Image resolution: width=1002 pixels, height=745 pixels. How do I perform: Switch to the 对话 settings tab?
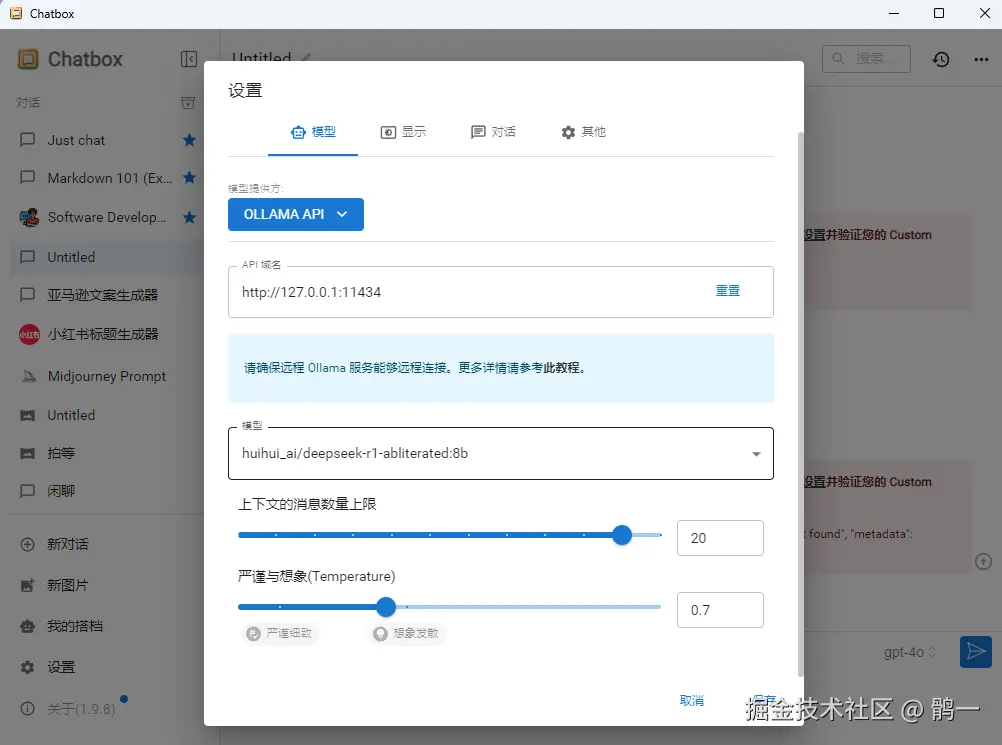click(x=493, y=132)
